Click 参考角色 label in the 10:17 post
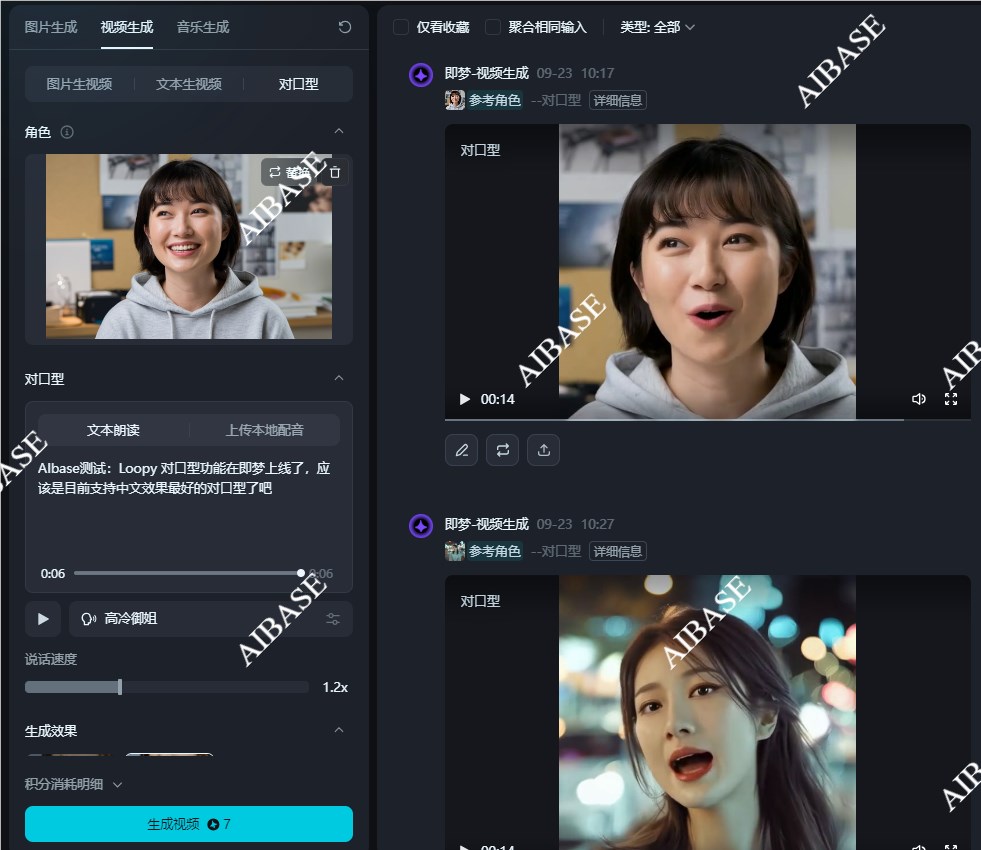This screenshot has height=850, width=981. (495, 100)
